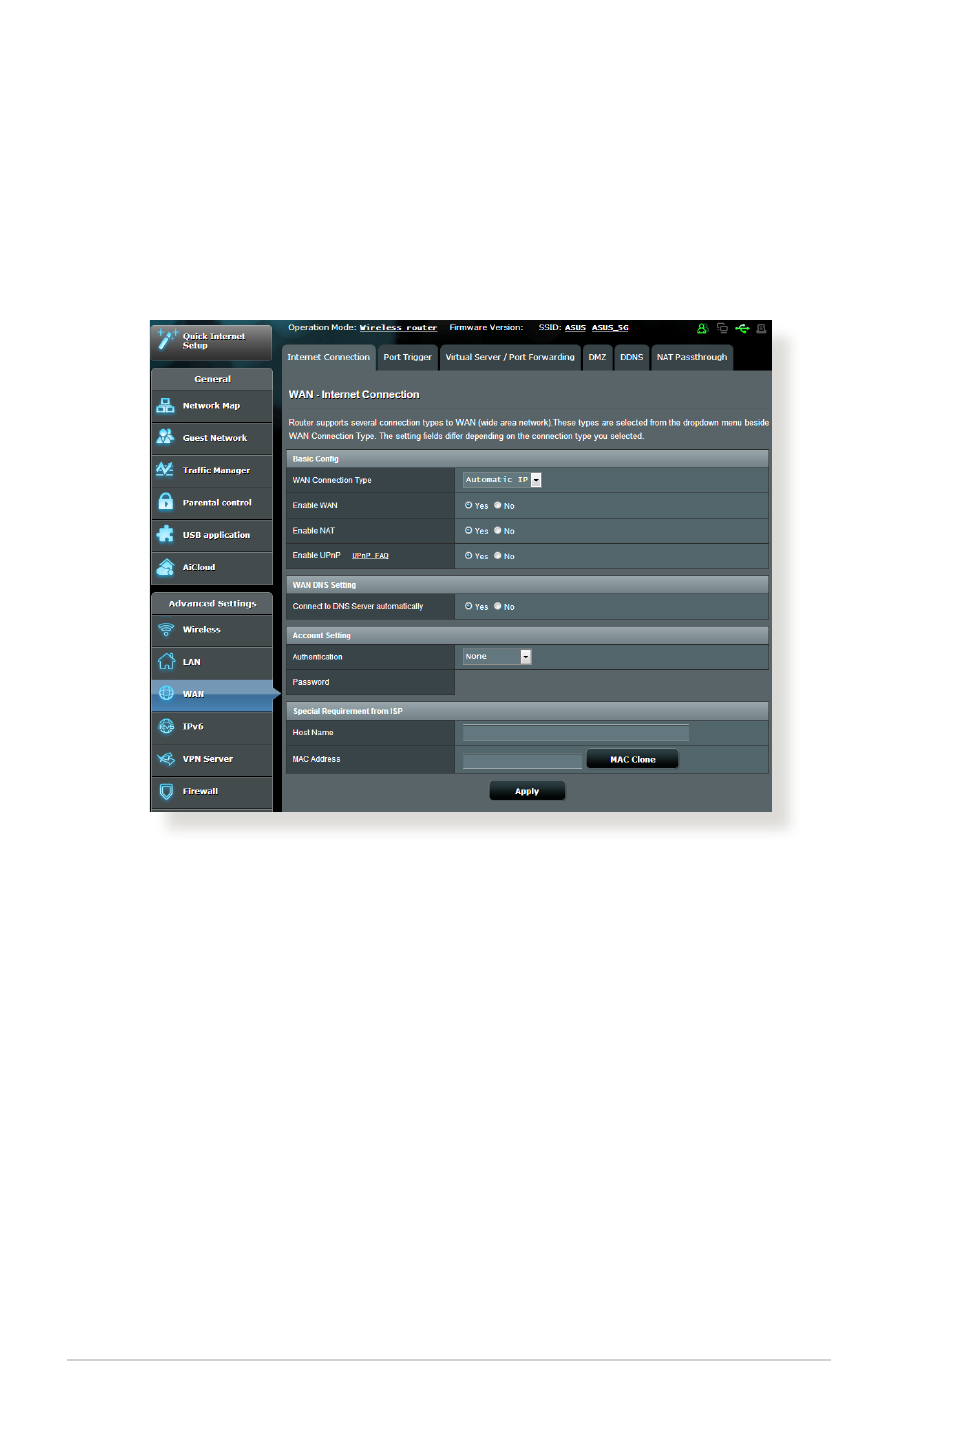
Task: Click the Guest Network people icon
Action: 166,437
